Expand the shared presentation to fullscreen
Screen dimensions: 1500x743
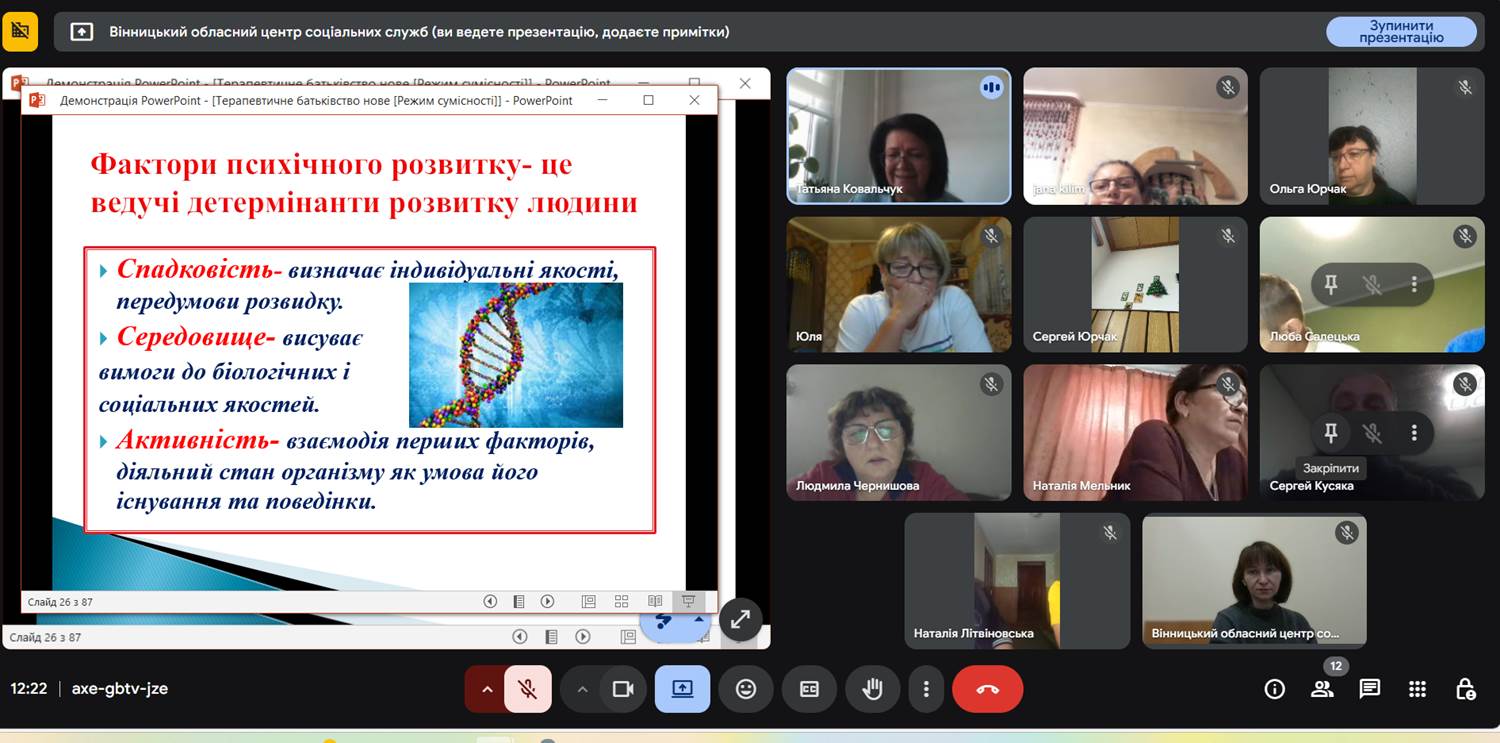pyautogui.click(x=739, y=620)
